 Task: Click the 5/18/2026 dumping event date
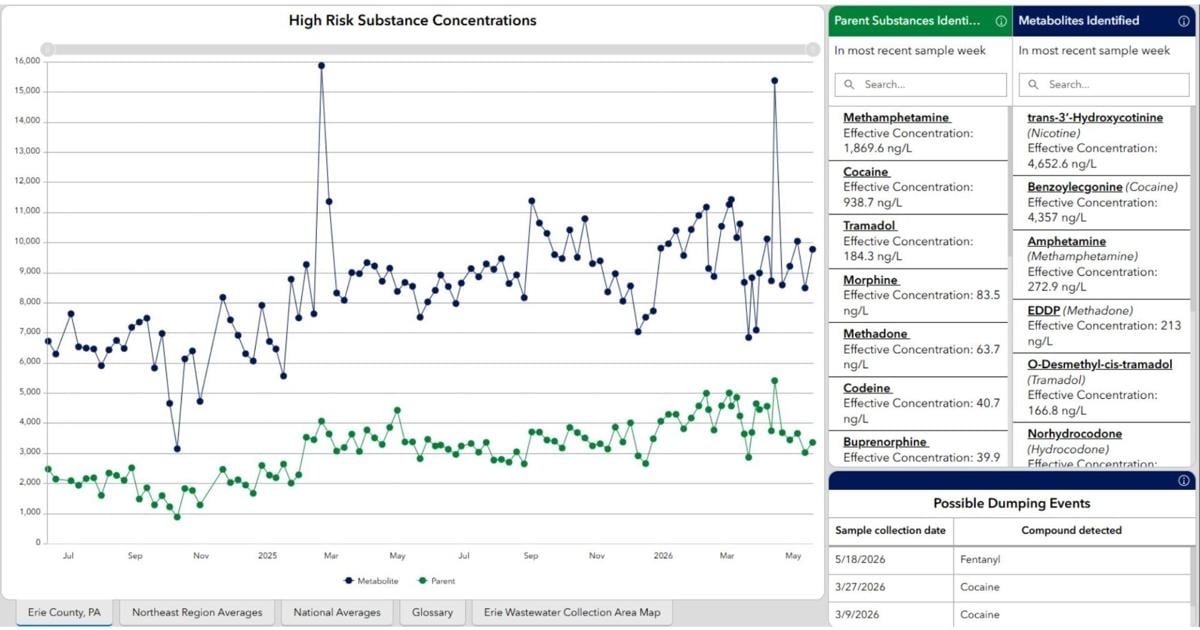859,560
